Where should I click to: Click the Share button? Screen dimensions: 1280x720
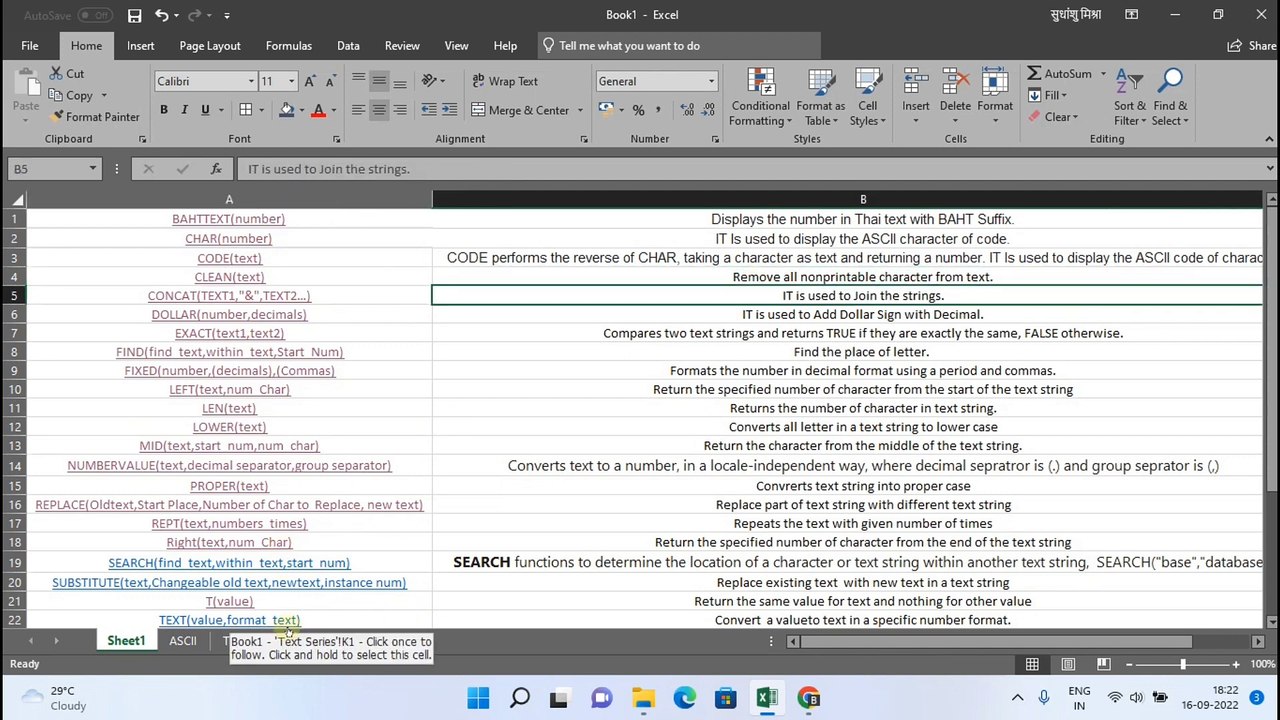pyautogui.click(x=1251, y=46)
